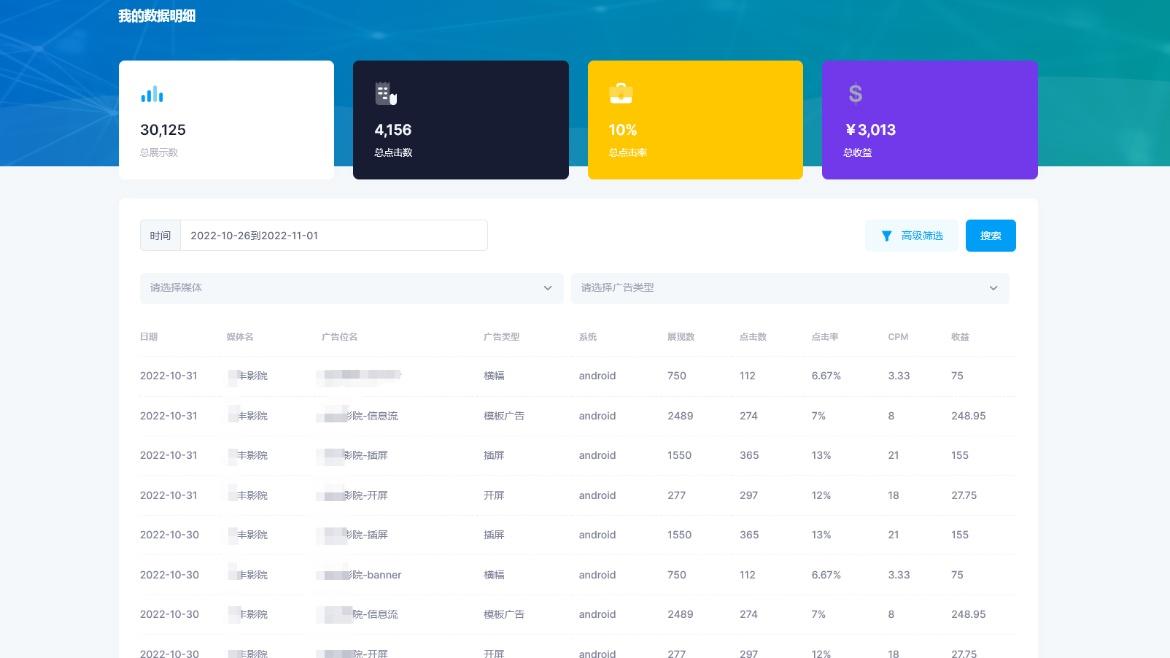The width and height of the screenshot is (1170, 658).
Task: Click the dollar sign icon on the ¥3,013 card
Action: (x=855, y=94)
